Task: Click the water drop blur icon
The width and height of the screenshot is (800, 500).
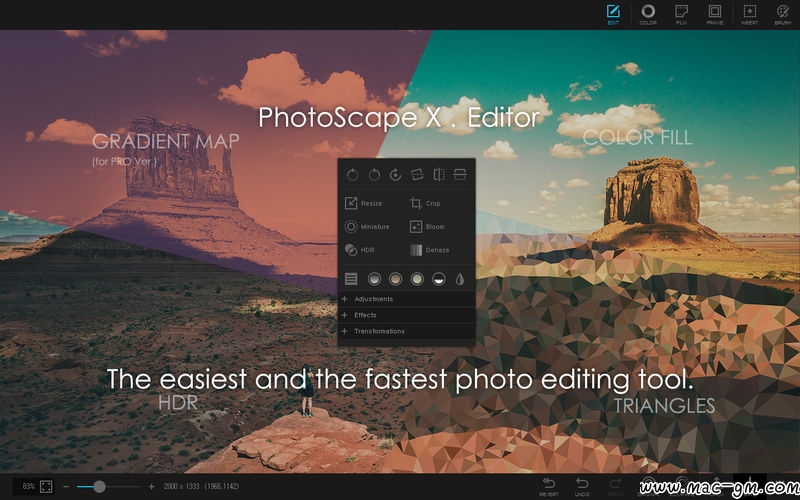Action: pyautogui.click(x=460, y=279)
